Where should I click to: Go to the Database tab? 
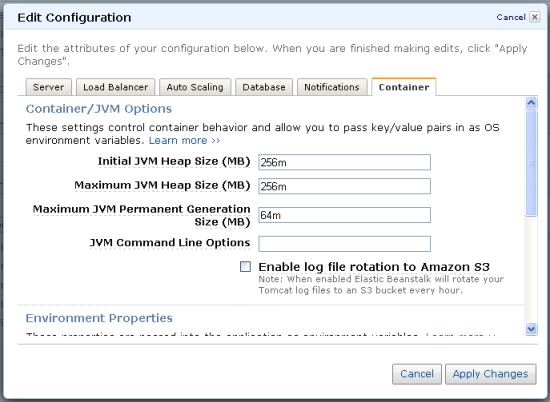coord(264,87)
